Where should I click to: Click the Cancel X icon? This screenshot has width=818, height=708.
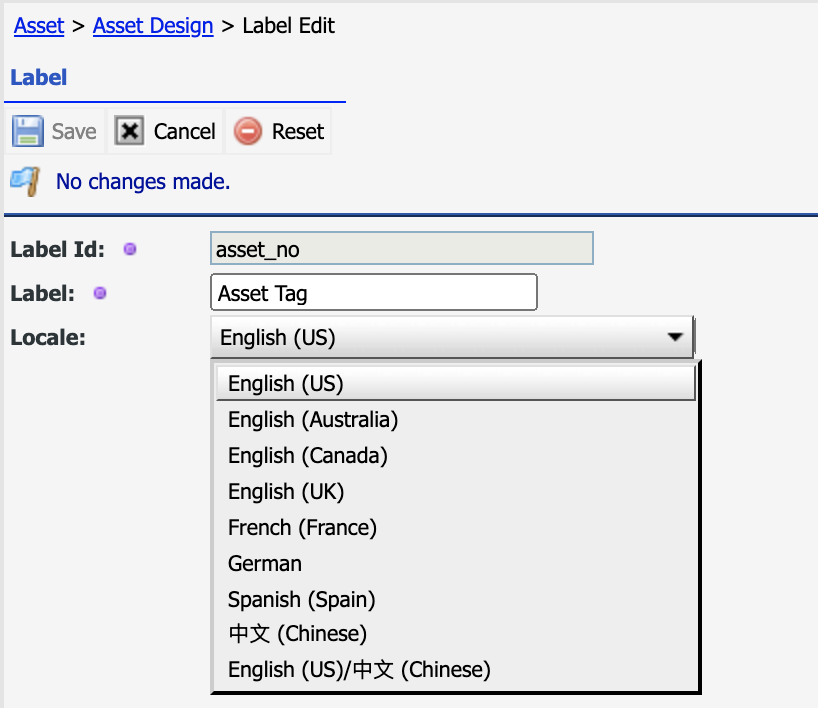pos(129,131)
